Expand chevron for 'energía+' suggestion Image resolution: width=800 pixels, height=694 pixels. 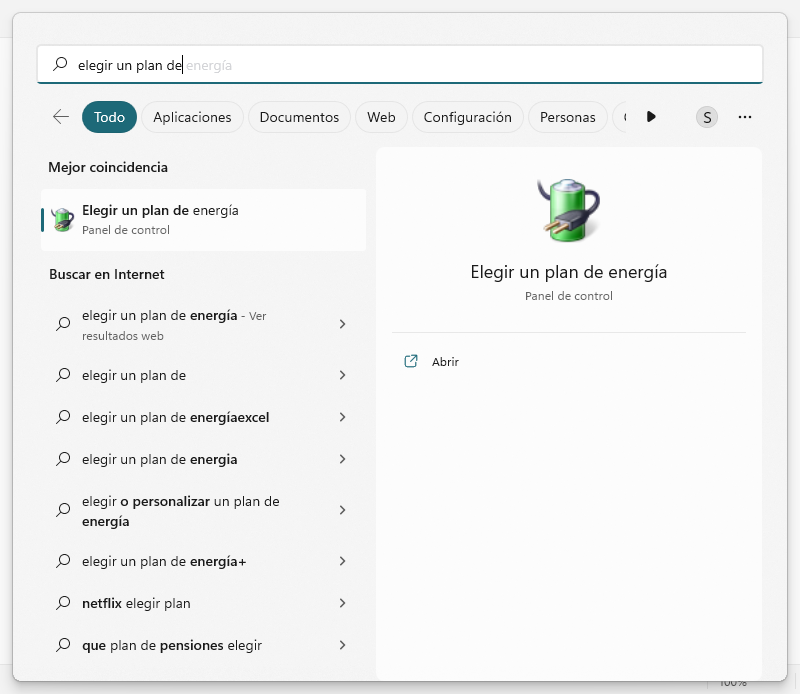click(342, 561)
